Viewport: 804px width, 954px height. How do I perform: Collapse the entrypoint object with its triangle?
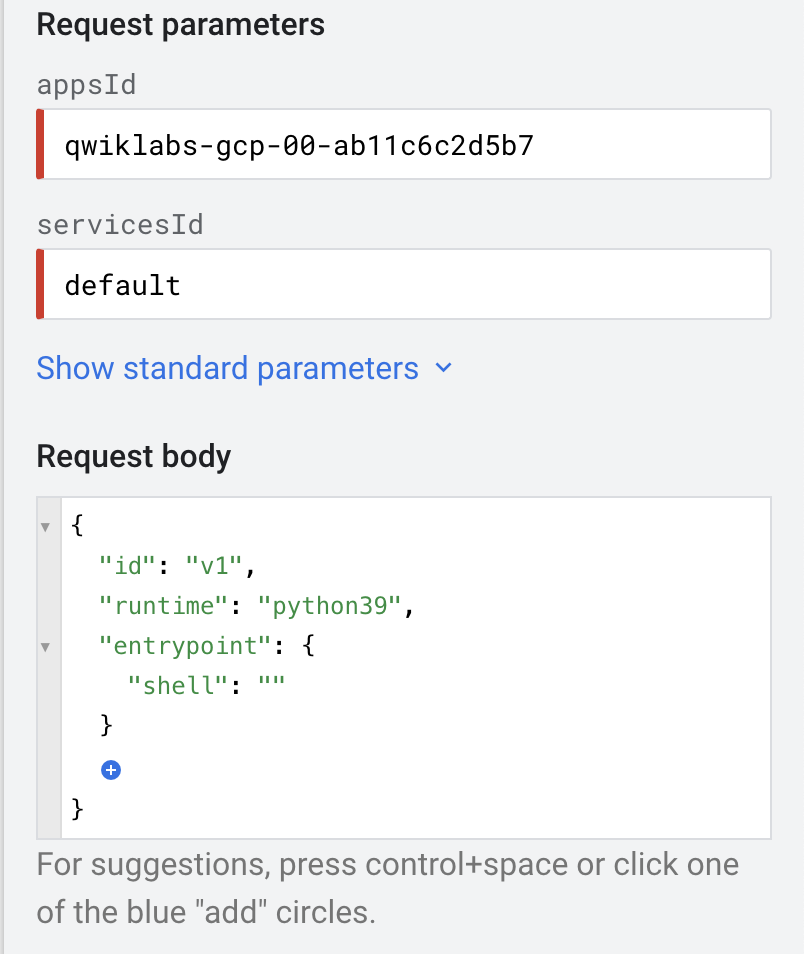tap(46, 646)
